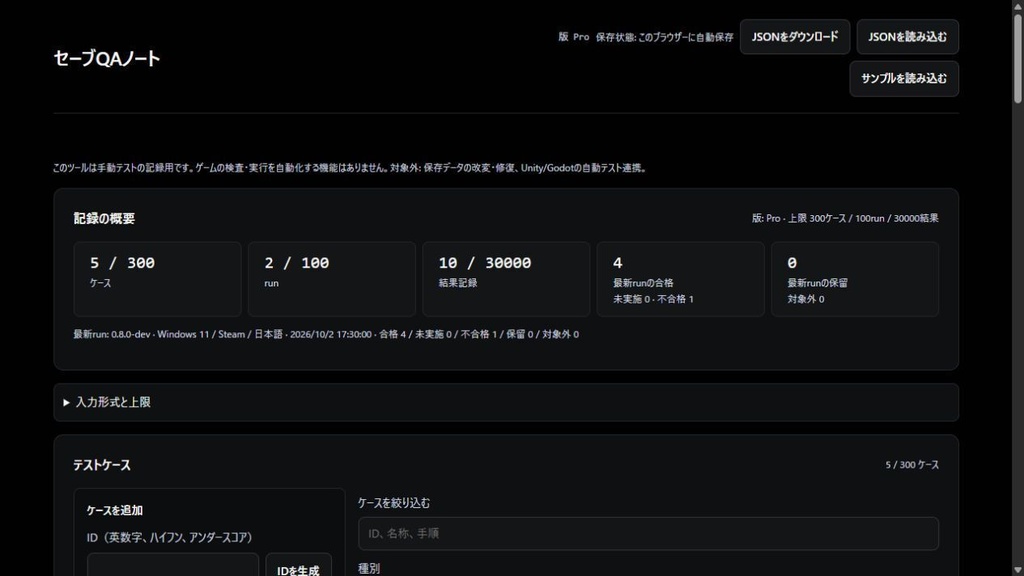Click the 種別 label
The image size is (1024, 576).
[x=369, y=569]
